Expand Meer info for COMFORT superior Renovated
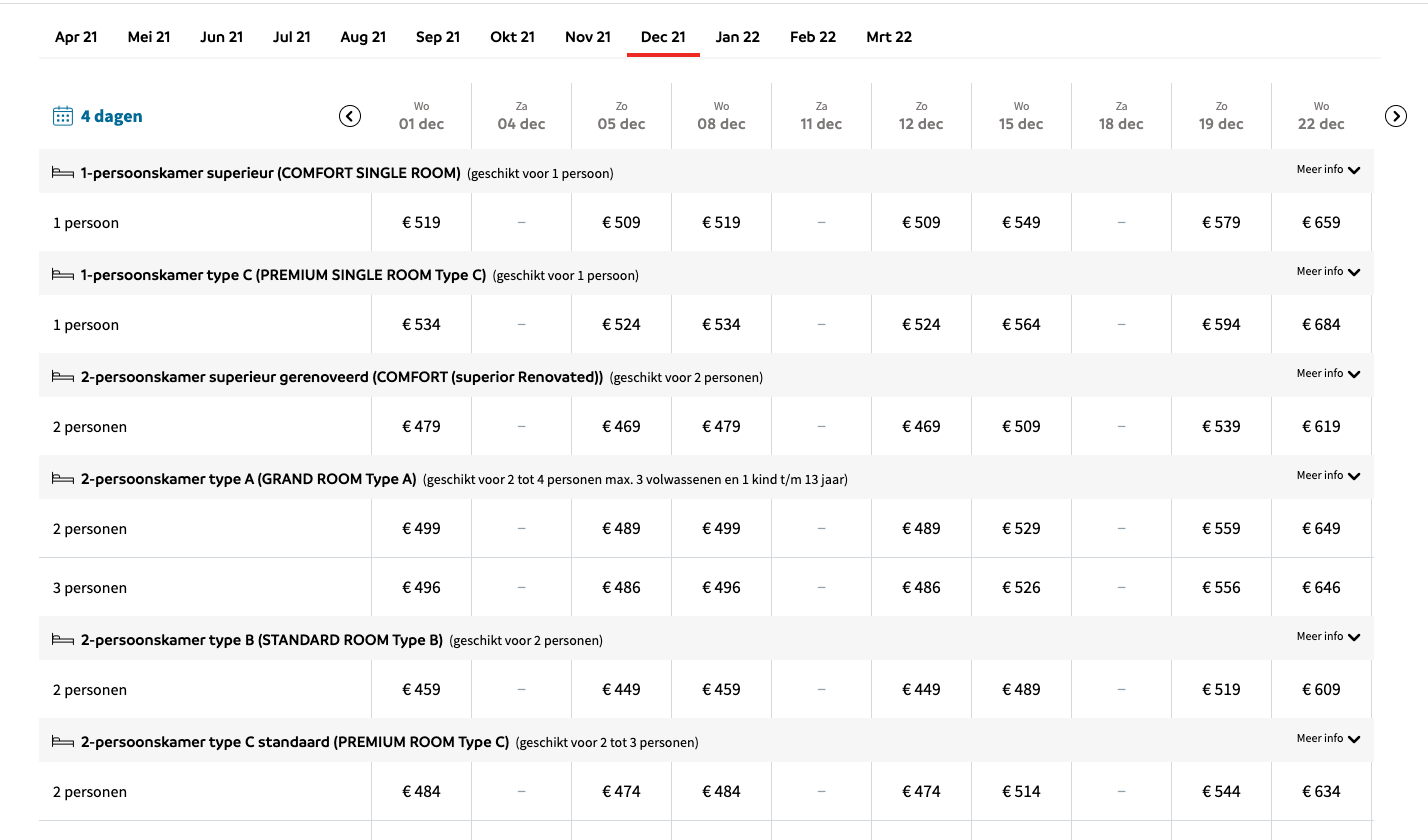This screenshot has width=1428, height=840. tap(1328, 374)
